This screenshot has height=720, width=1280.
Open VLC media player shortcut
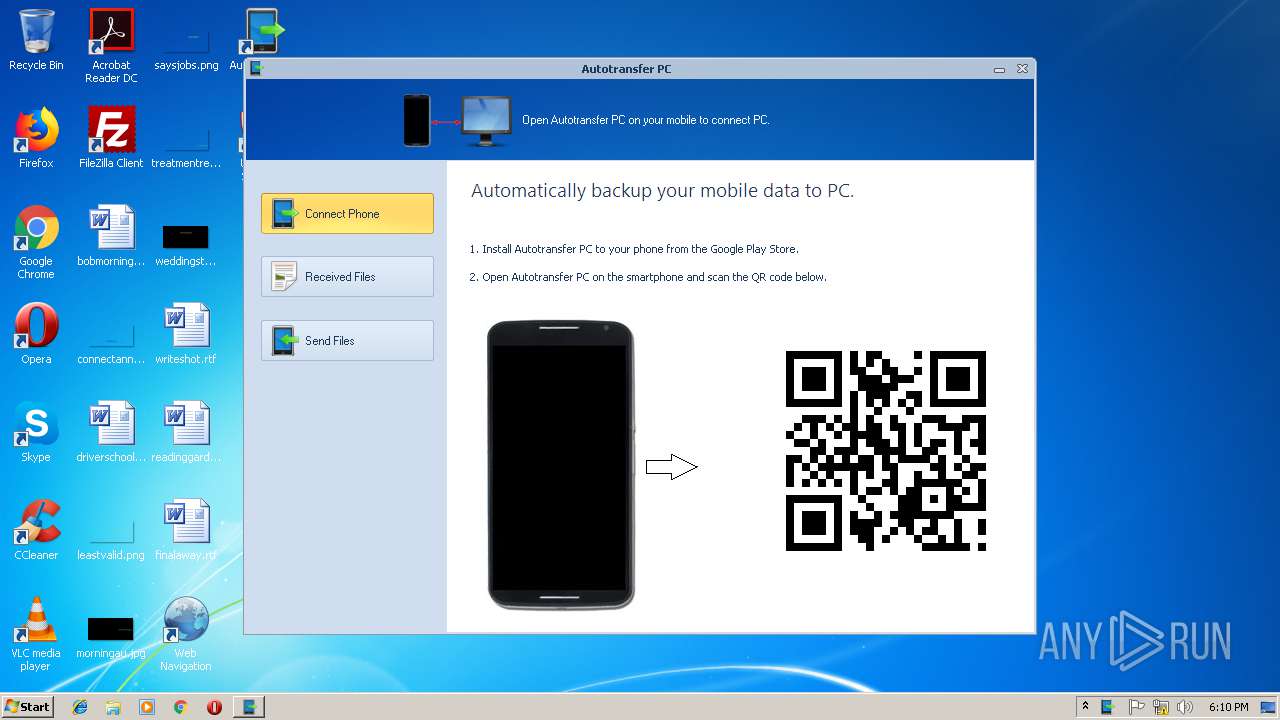click(x=36, y=634)
